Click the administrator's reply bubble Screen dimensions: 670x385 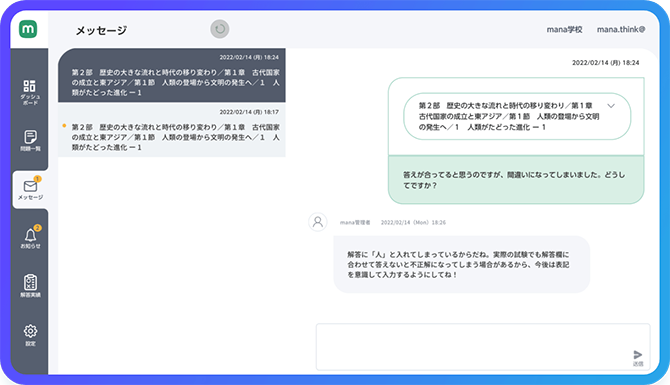pos(461,265)
